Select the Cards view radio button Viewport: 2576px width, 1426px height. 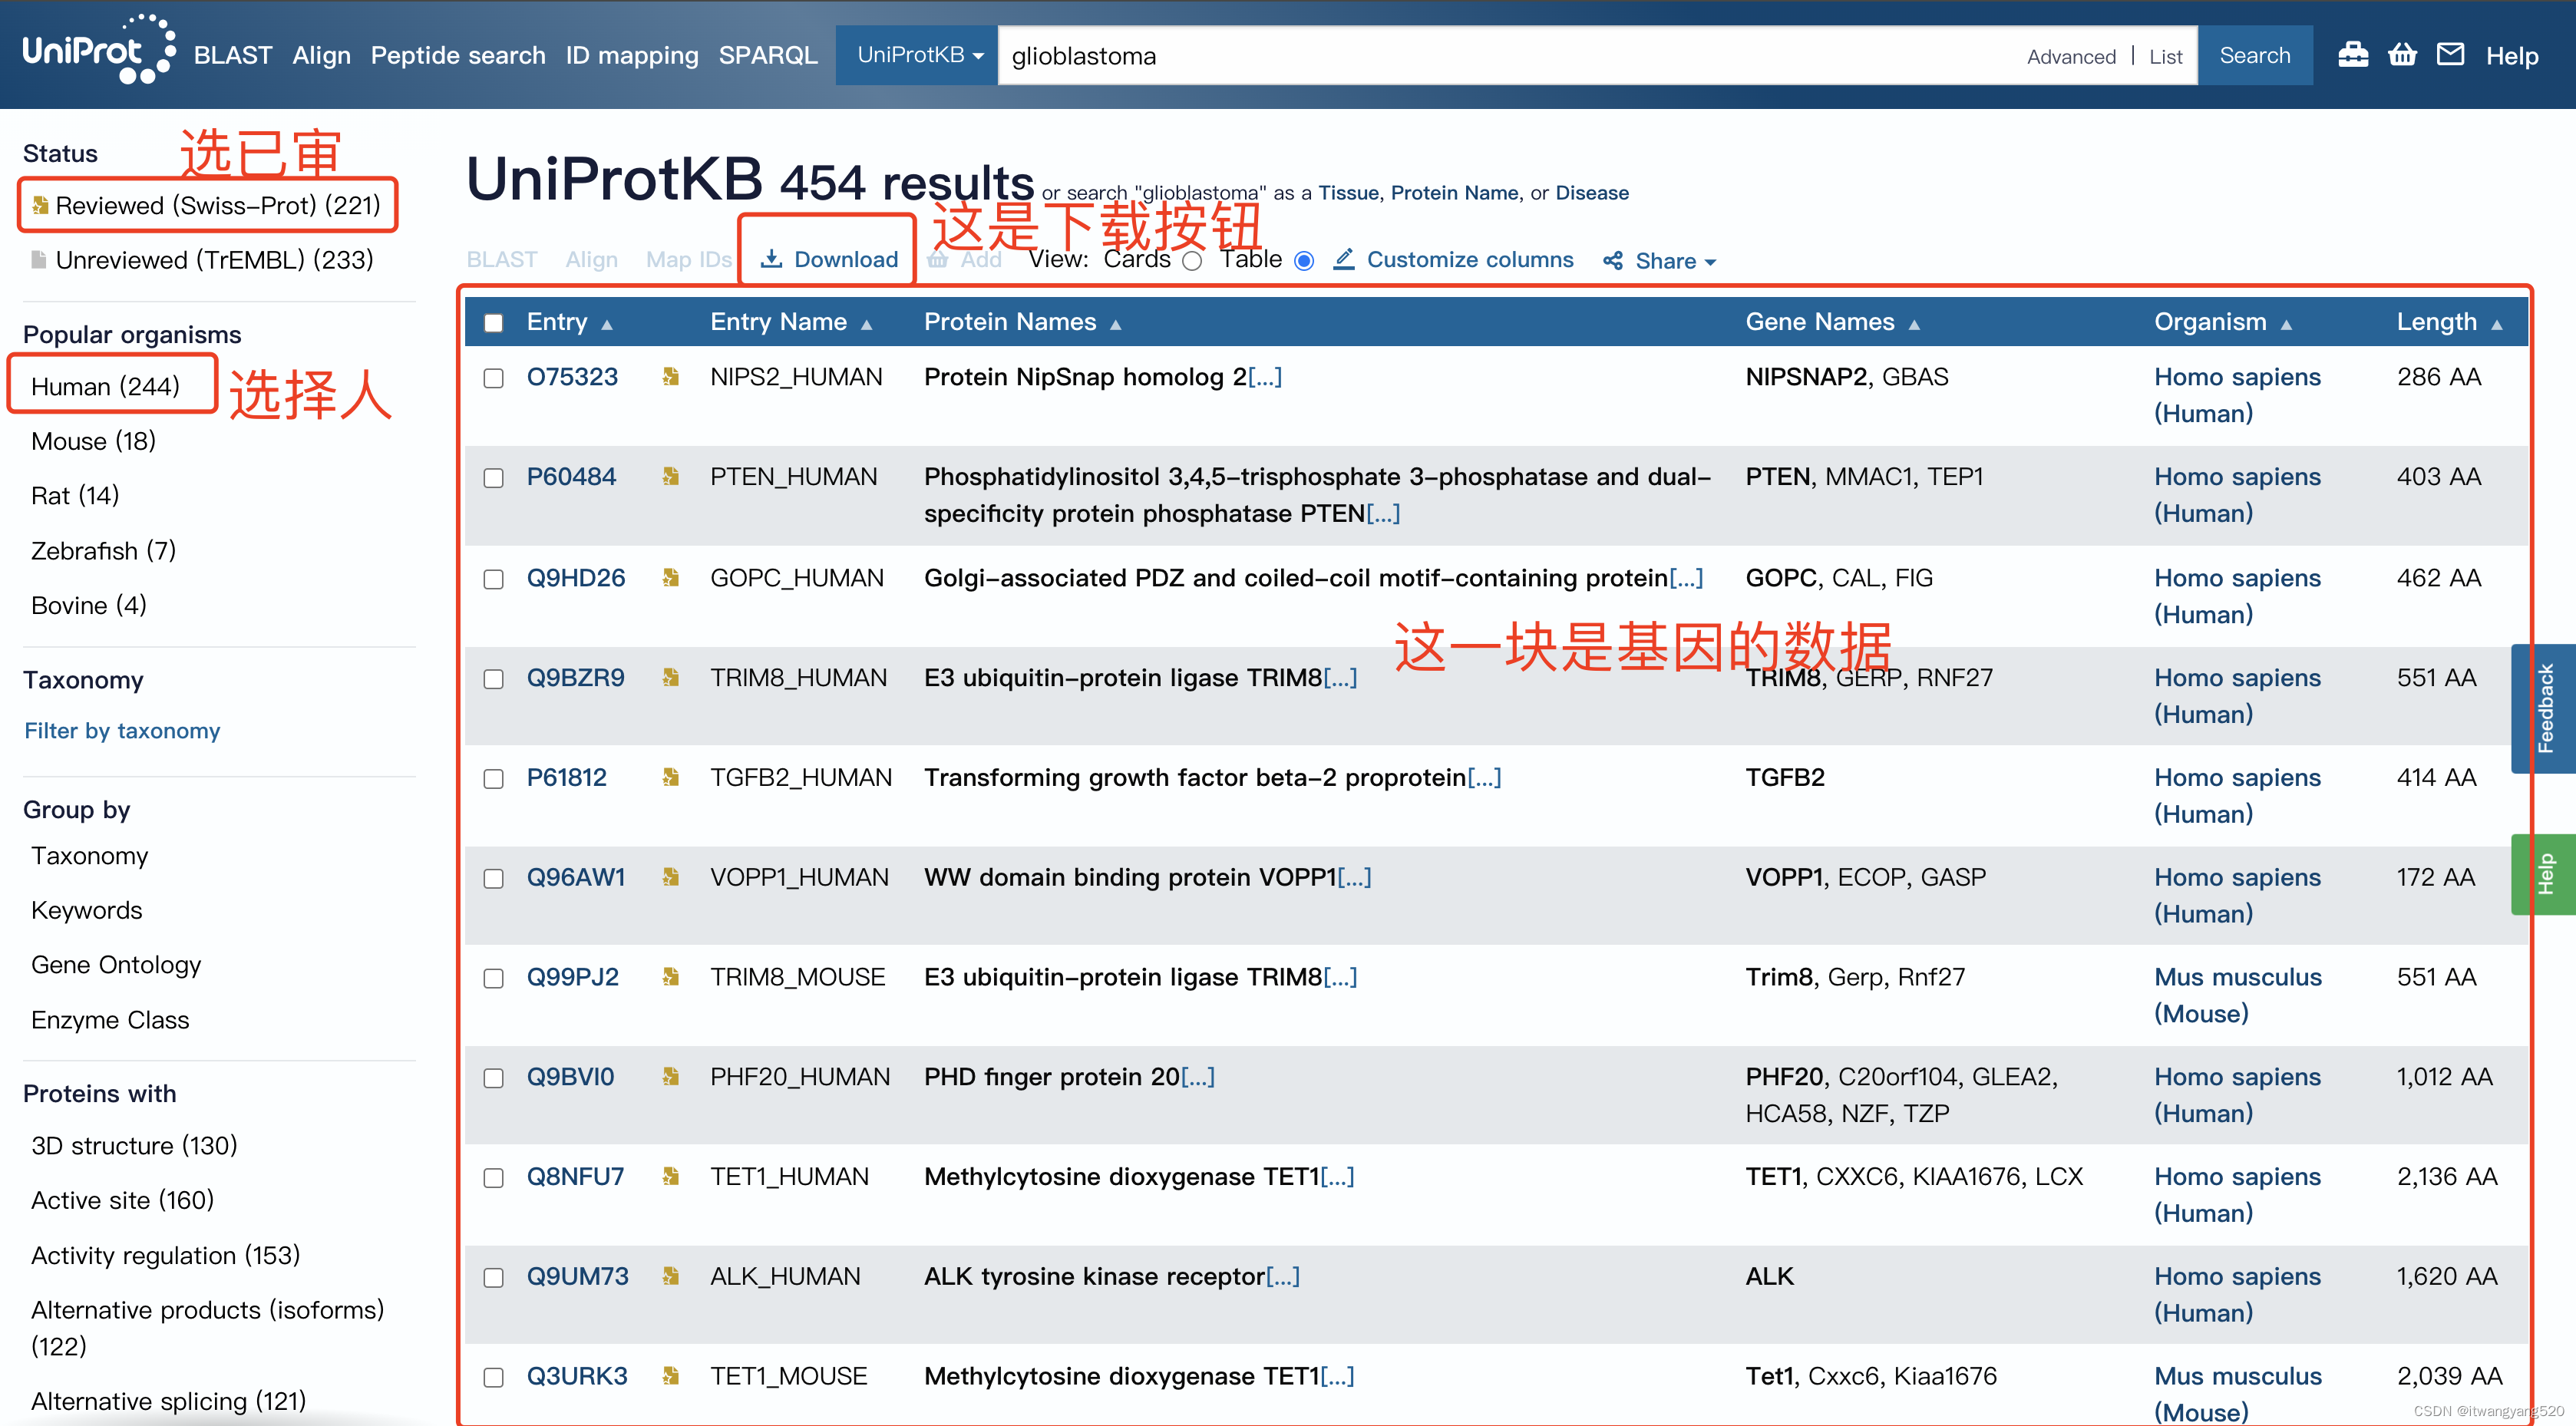coord(1192,261)
